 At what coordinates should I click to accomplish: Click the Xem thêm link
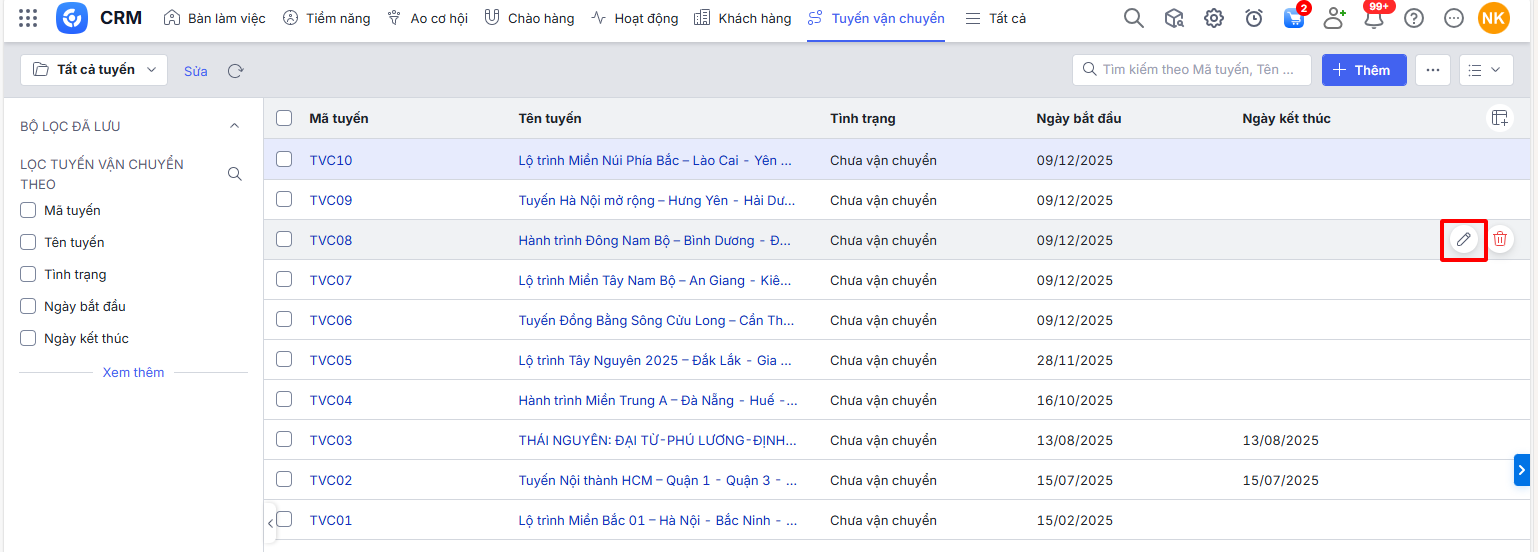pyautogui.click(x=133, y=372)
